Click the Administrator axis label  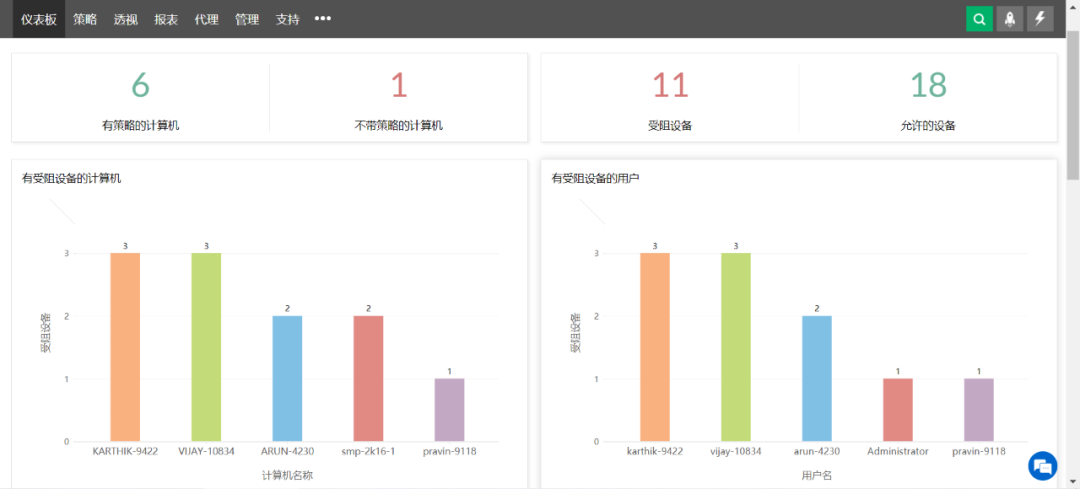pos(898,452)
